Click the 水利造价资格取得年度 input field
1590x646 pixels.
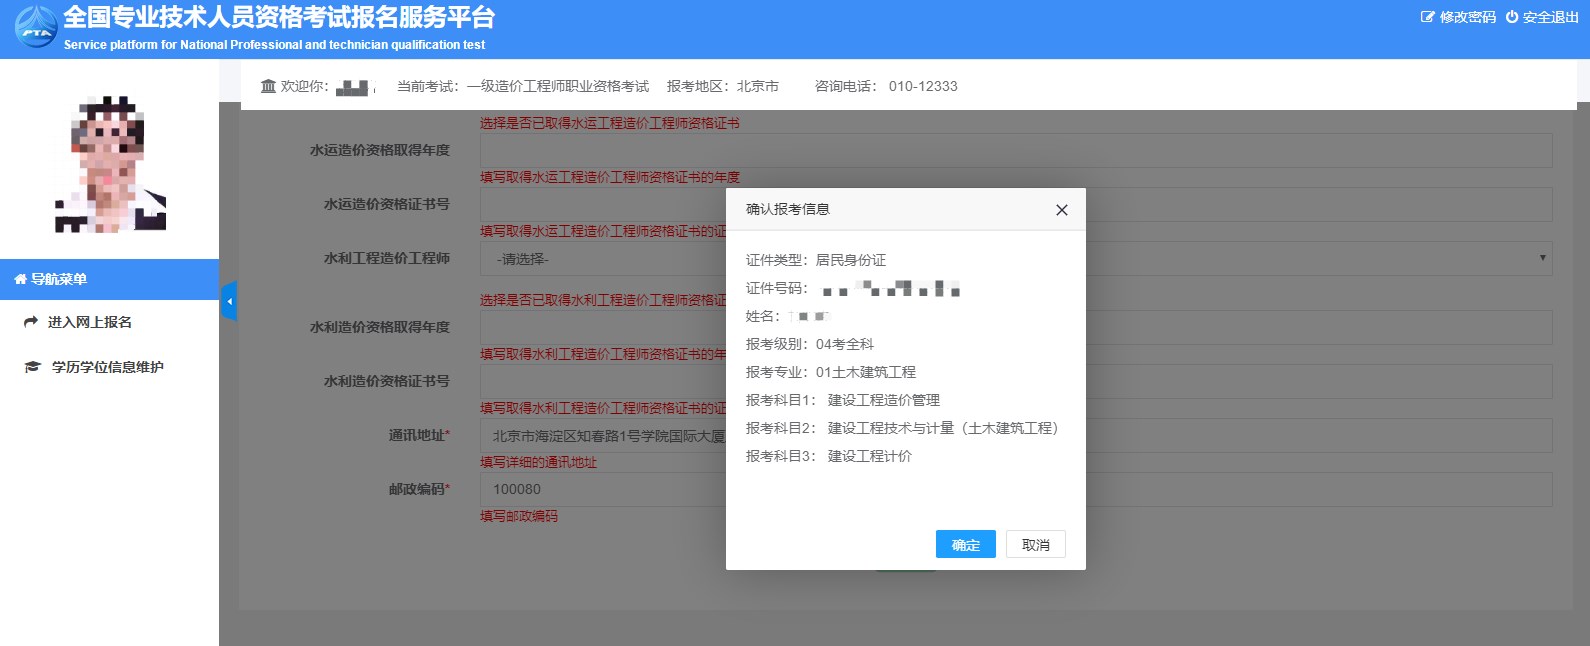coord(600,328)
